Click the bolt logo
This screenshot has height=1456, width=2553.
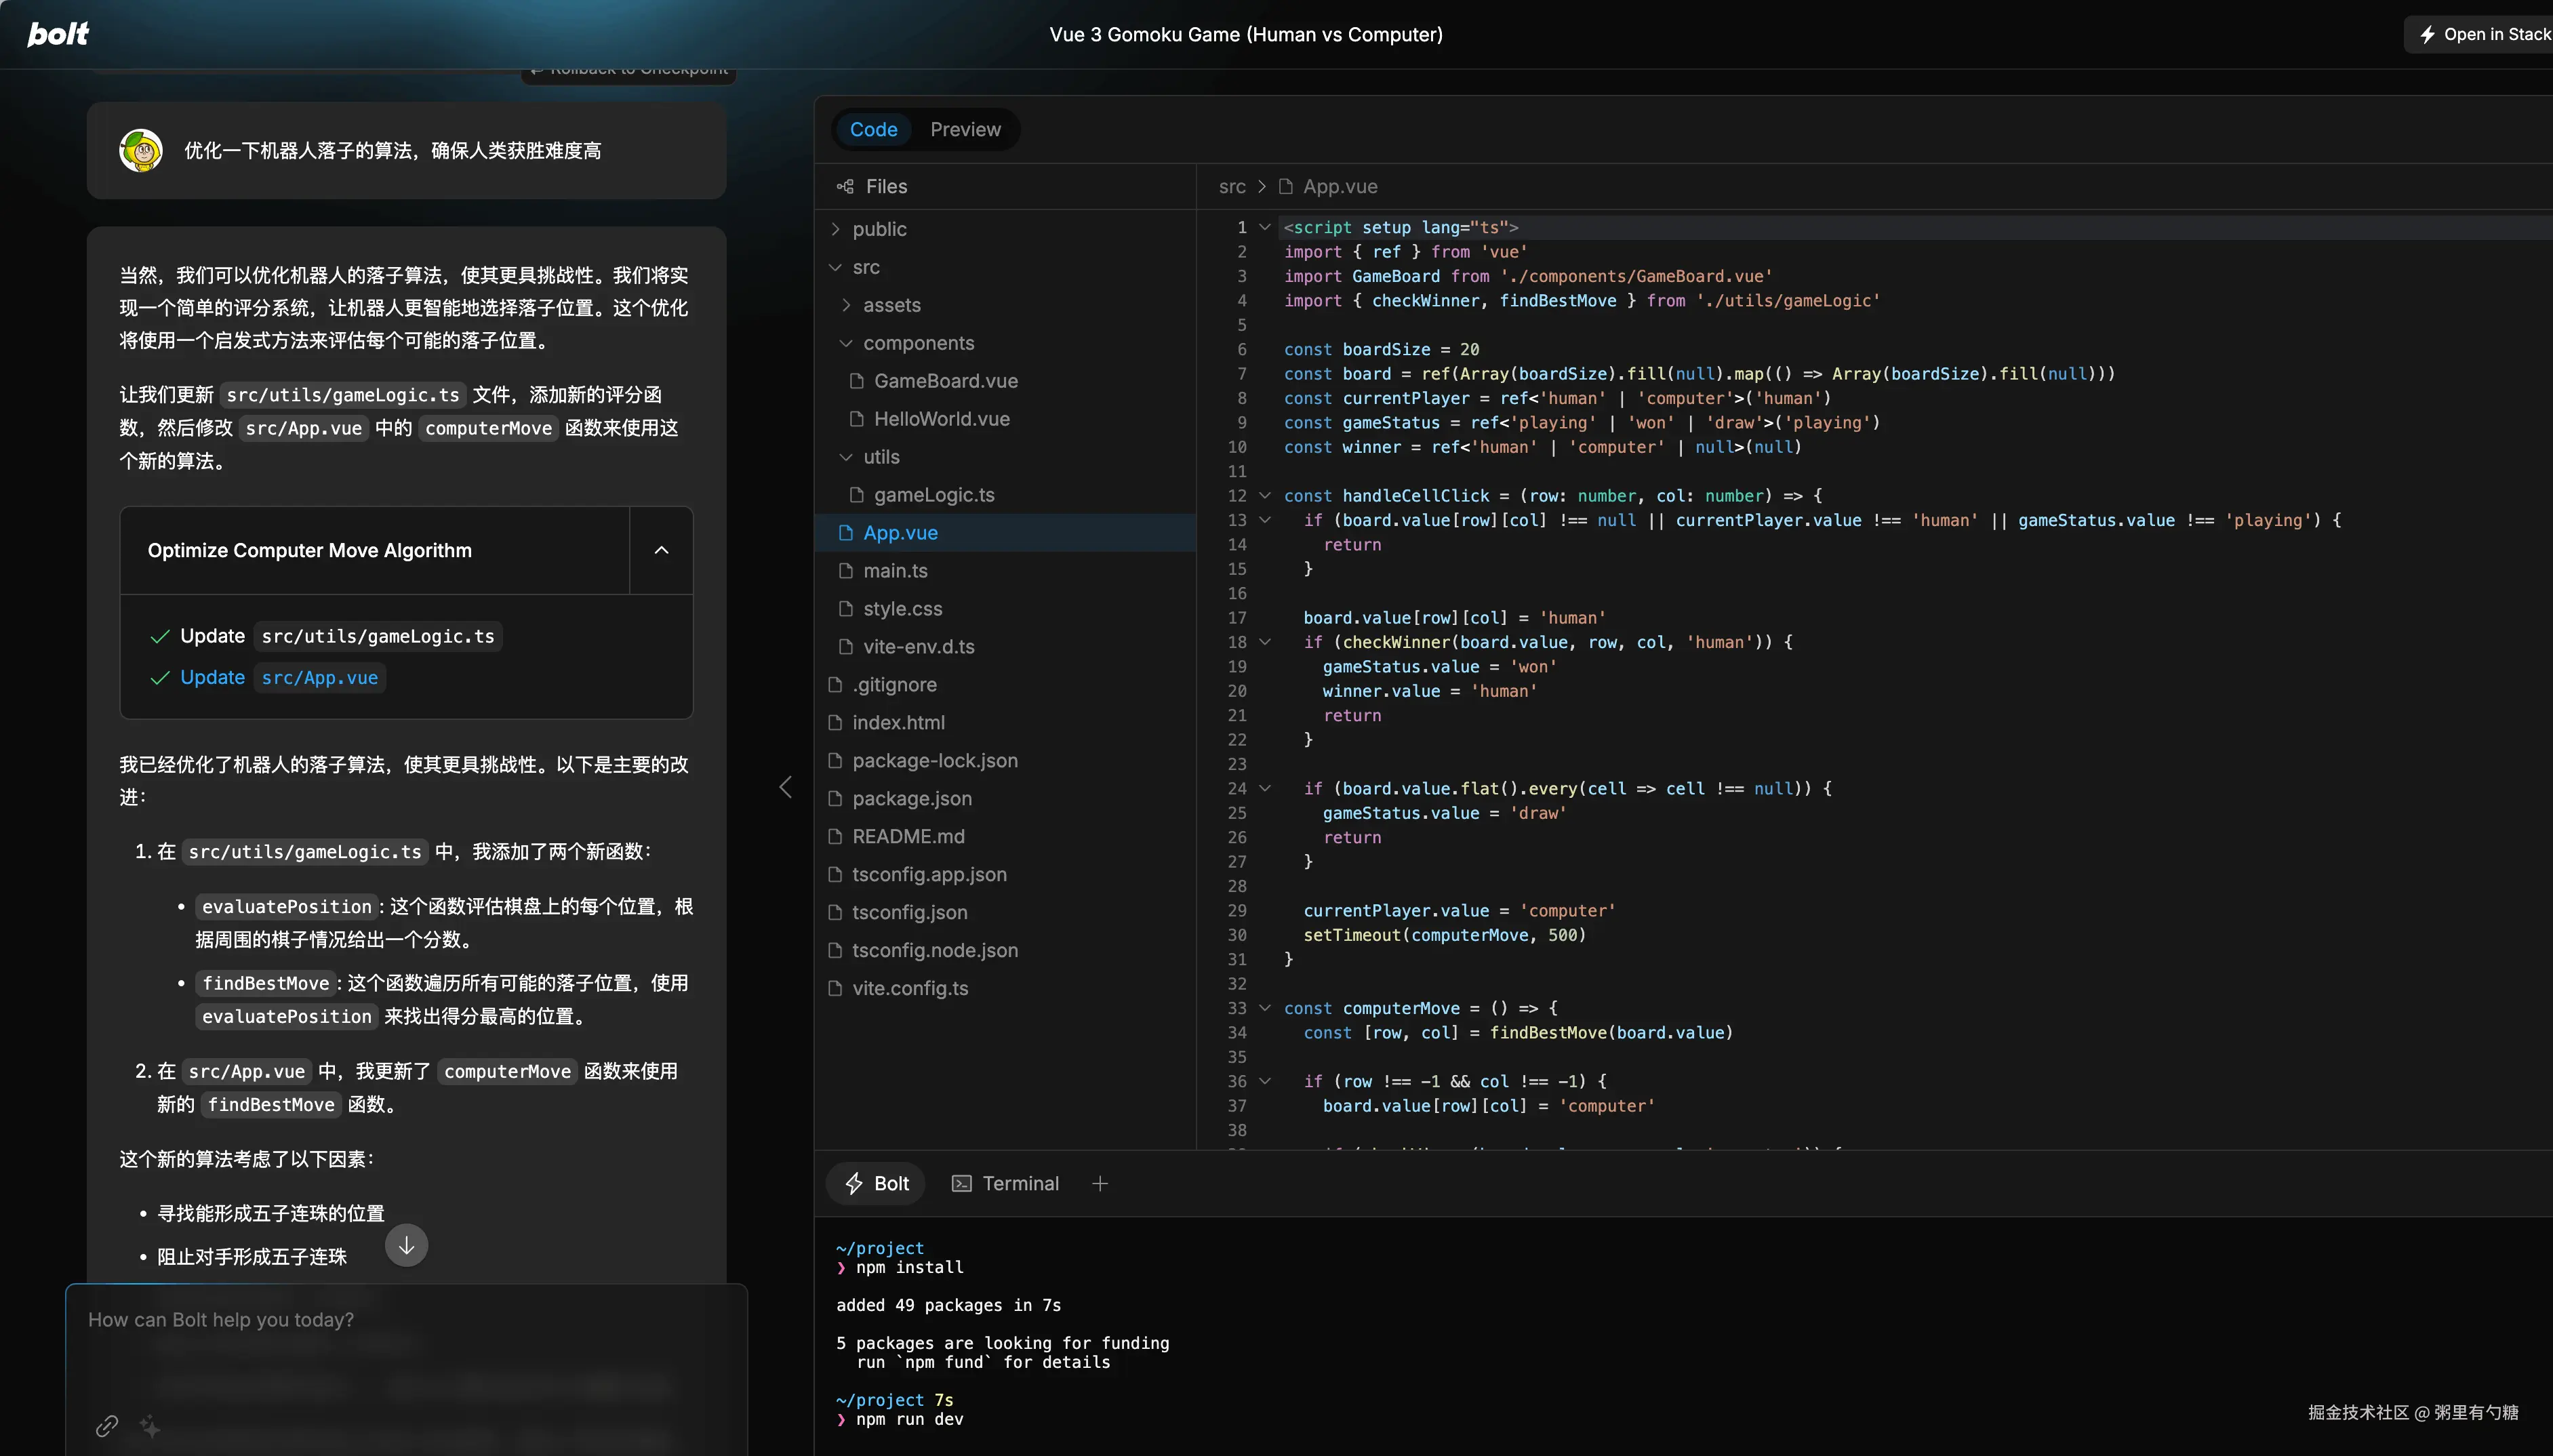coord(58,34)
